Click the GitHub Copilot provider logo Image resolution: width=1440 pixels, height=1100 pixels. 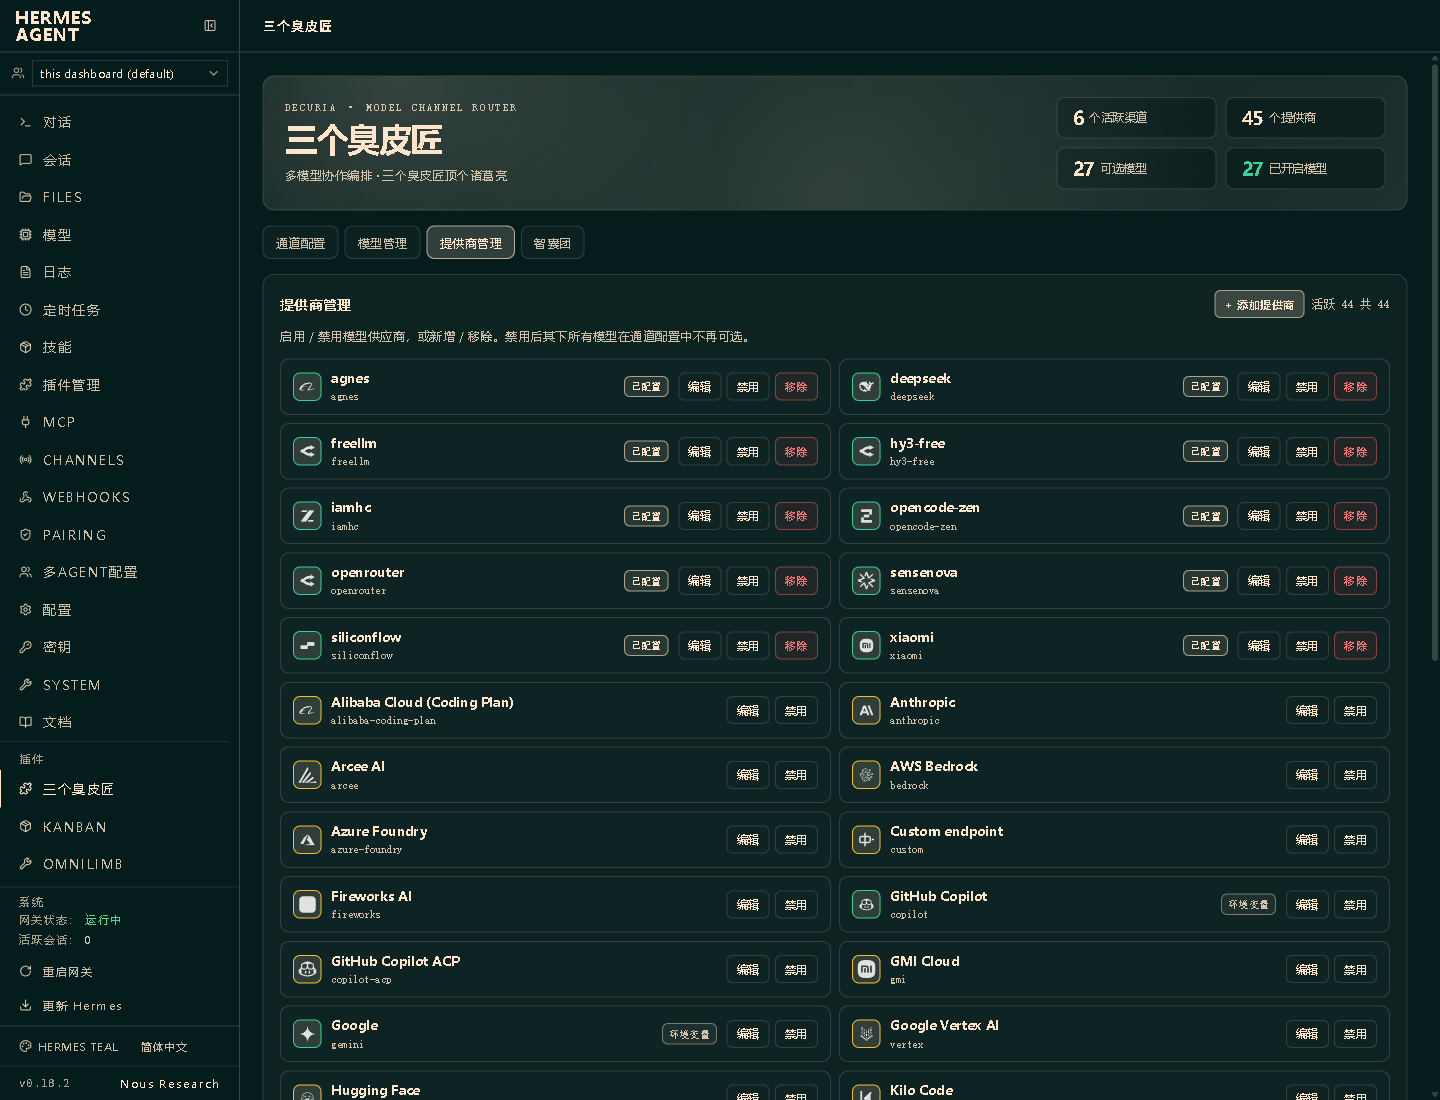[866, 905]
